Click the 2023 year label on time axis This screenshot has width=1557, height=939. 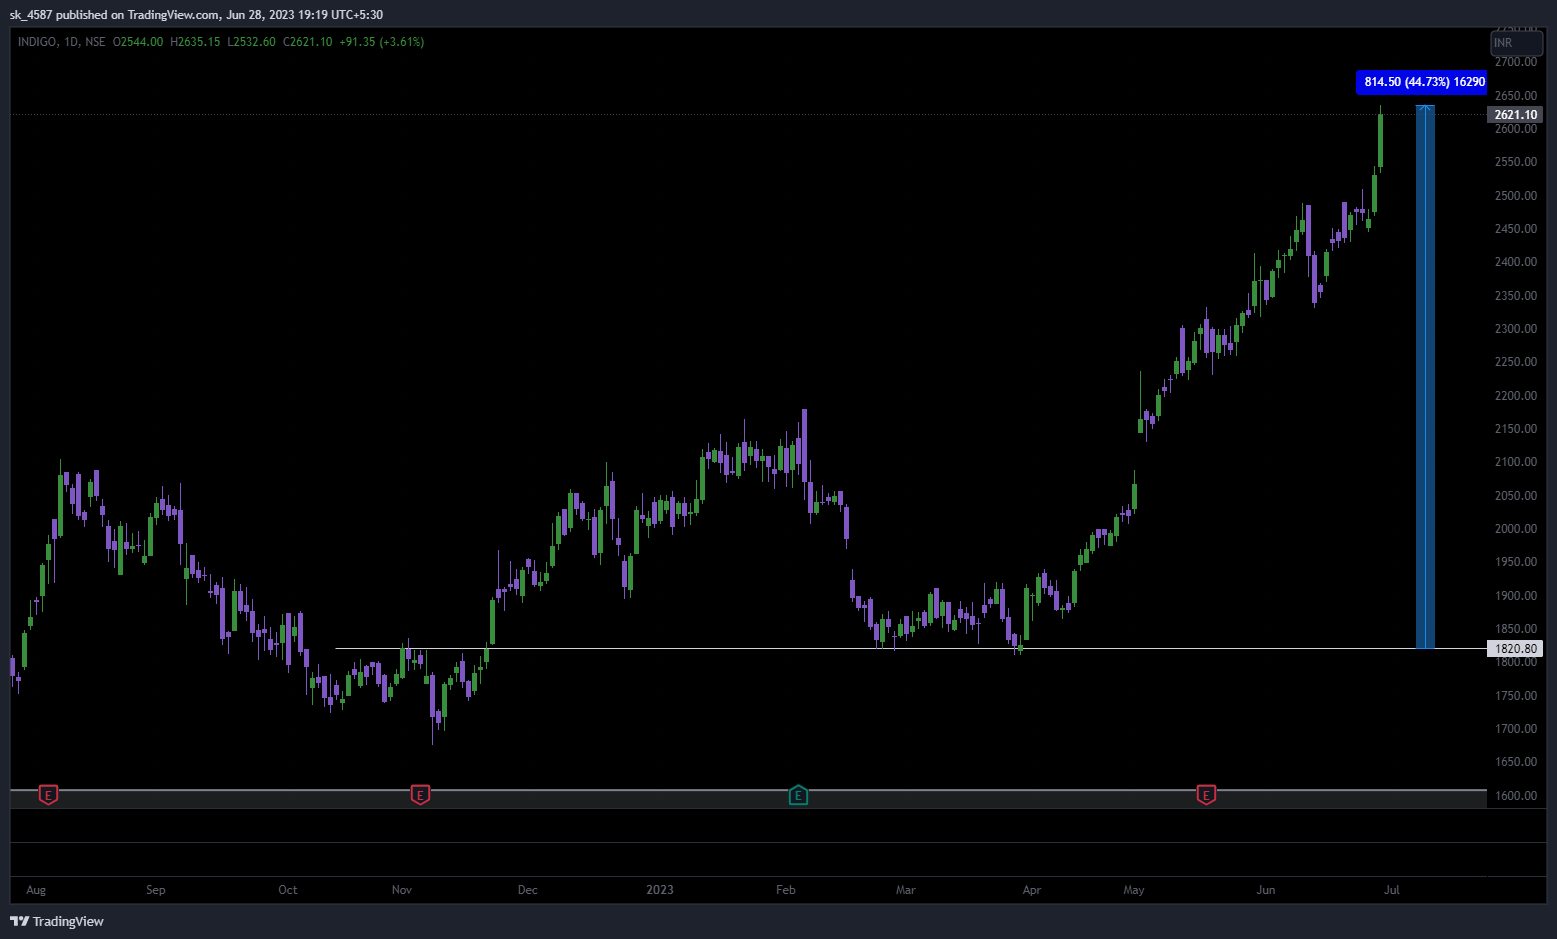(660, 890)
